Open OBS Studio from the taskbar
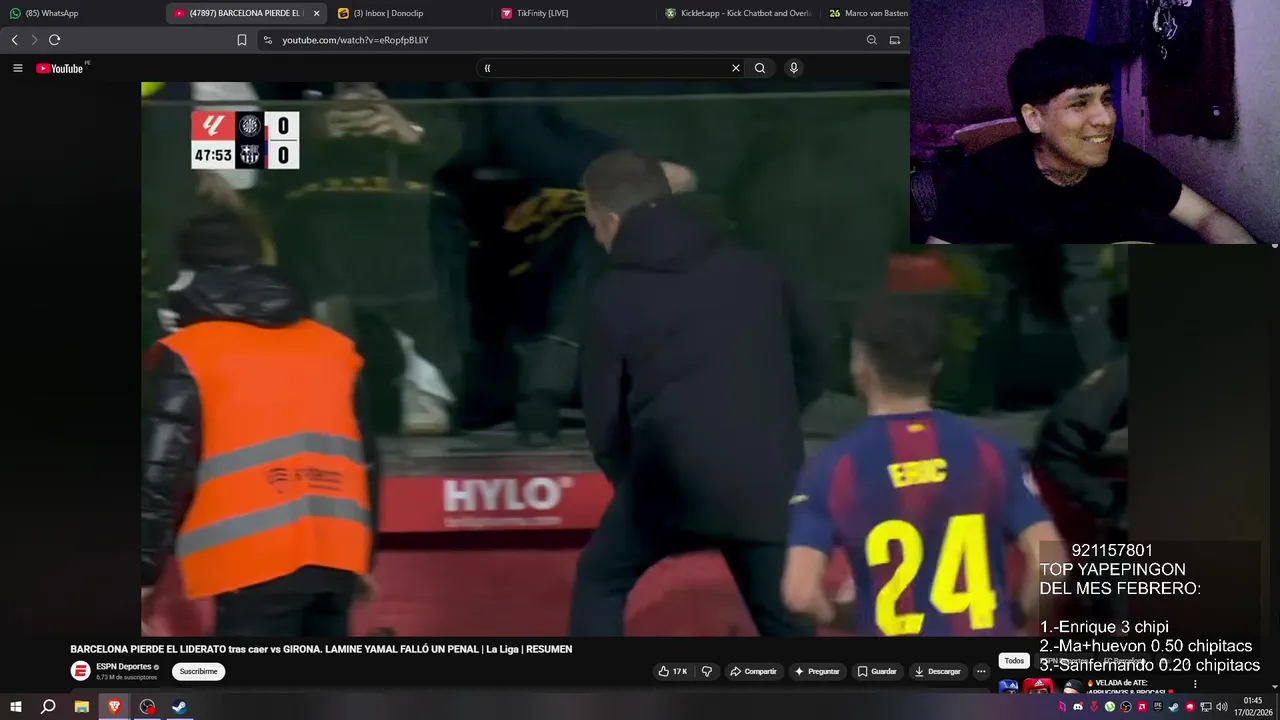 pyautogui.click(x=147, y=707)
